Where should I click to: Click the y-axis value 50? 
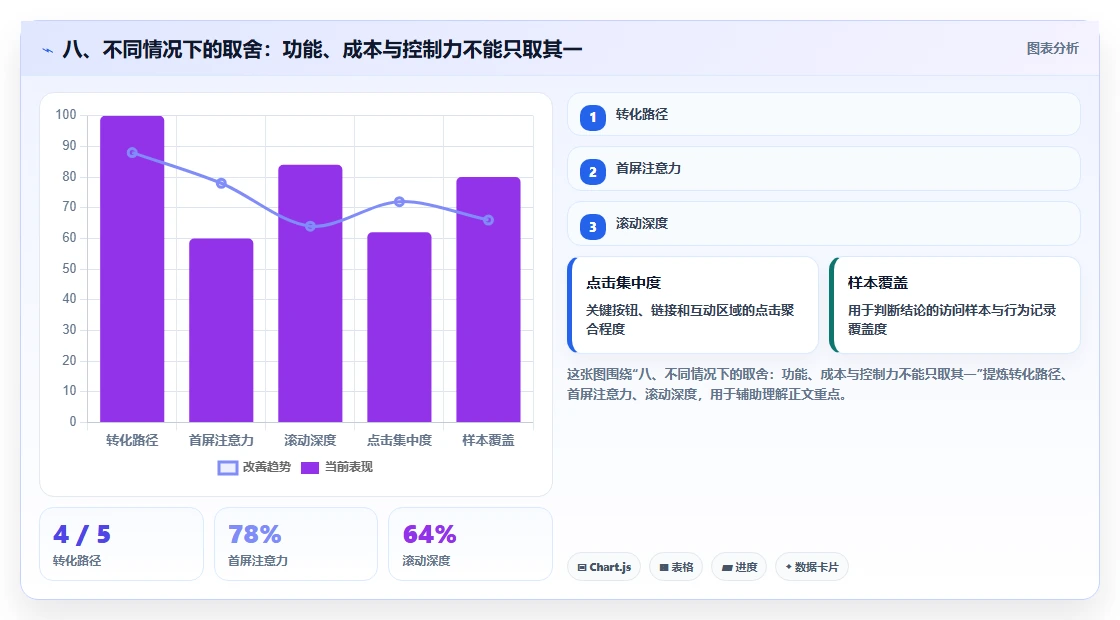[69, 269]
